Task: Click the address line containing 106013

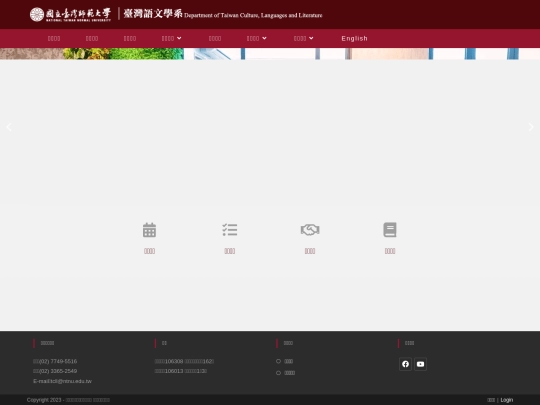Action: (181, 371)
